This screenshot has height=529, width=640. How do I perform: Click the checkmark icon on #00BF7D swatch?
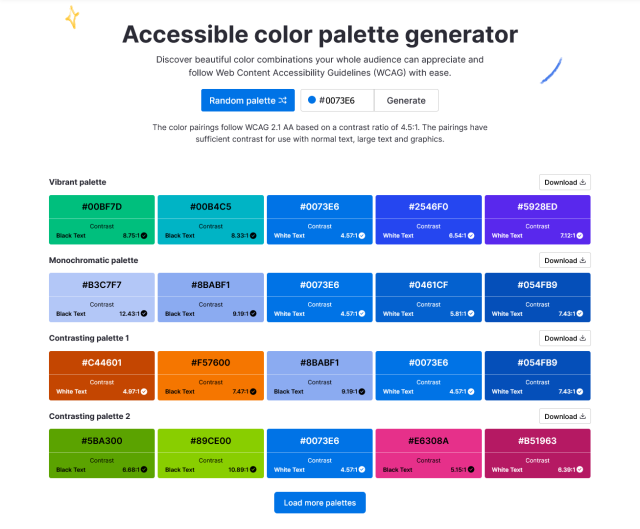coord(144,236)
